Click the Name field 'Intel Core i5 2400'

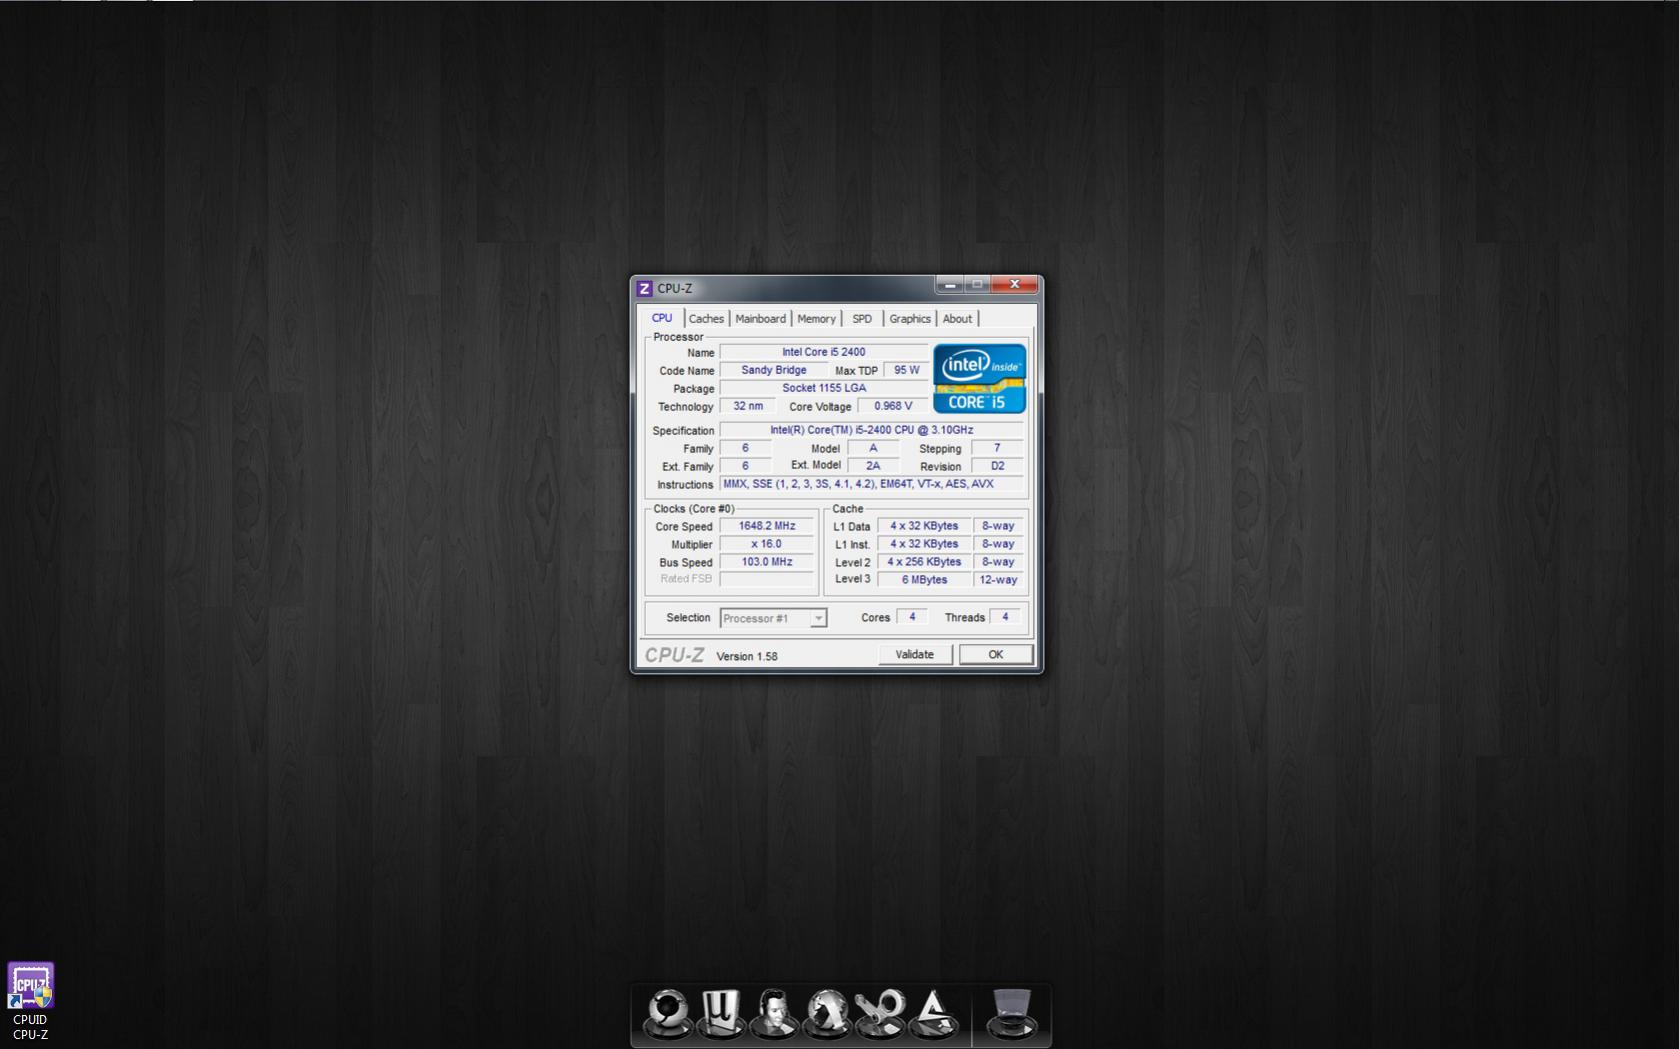click(824, 352)
